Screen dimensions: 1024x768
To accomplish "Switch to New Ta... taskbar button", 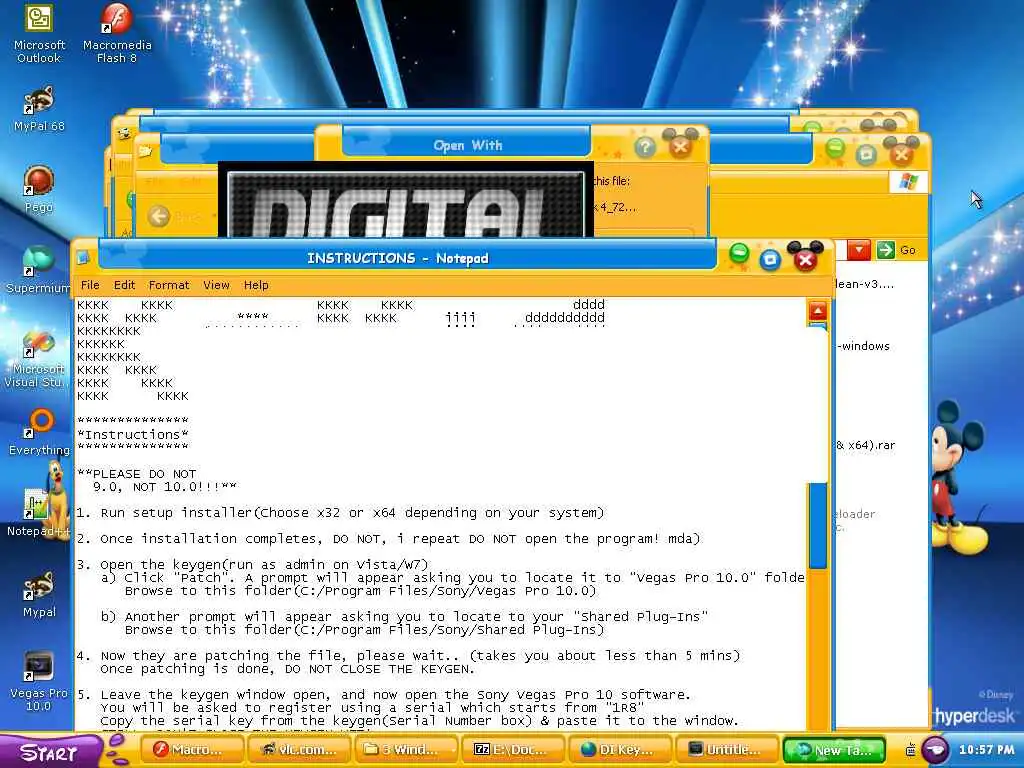I will [834, 750].
